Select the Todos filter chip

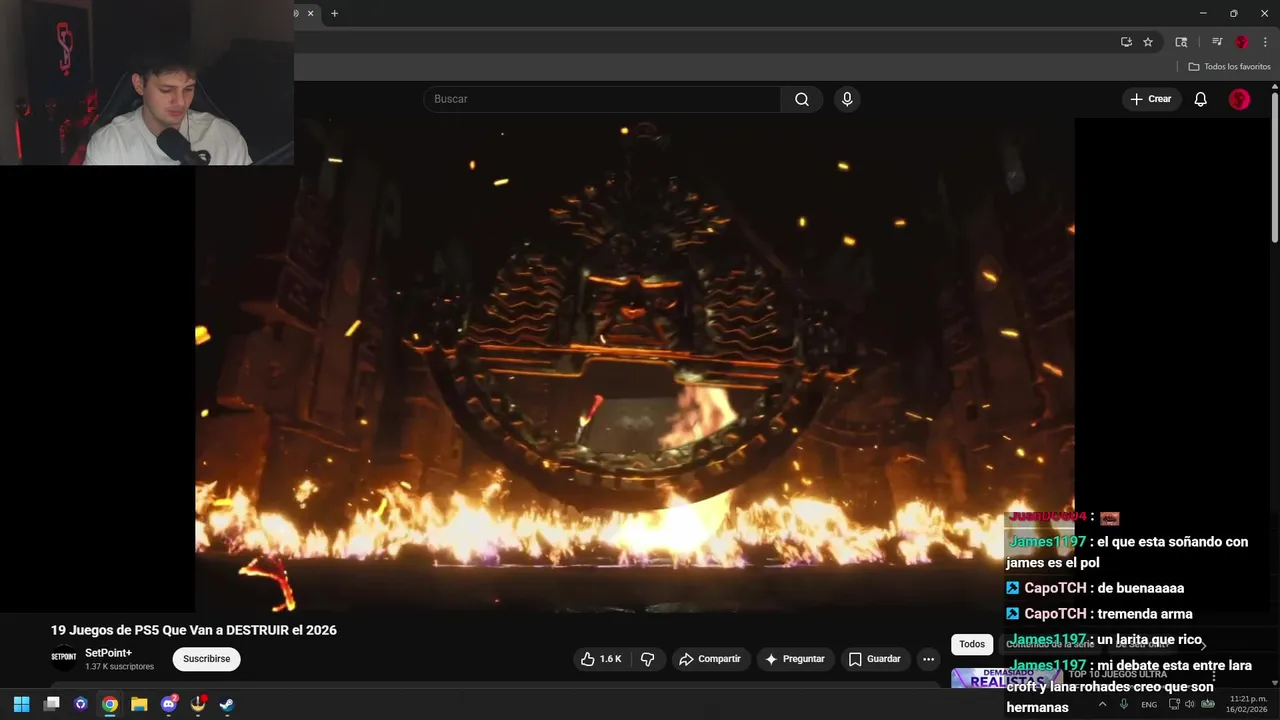click(x=972, y=644)
